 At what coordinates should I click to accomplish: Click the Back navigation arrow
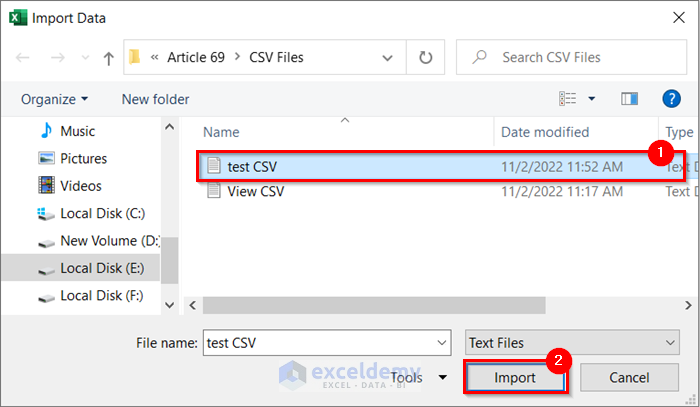(23, 58)
